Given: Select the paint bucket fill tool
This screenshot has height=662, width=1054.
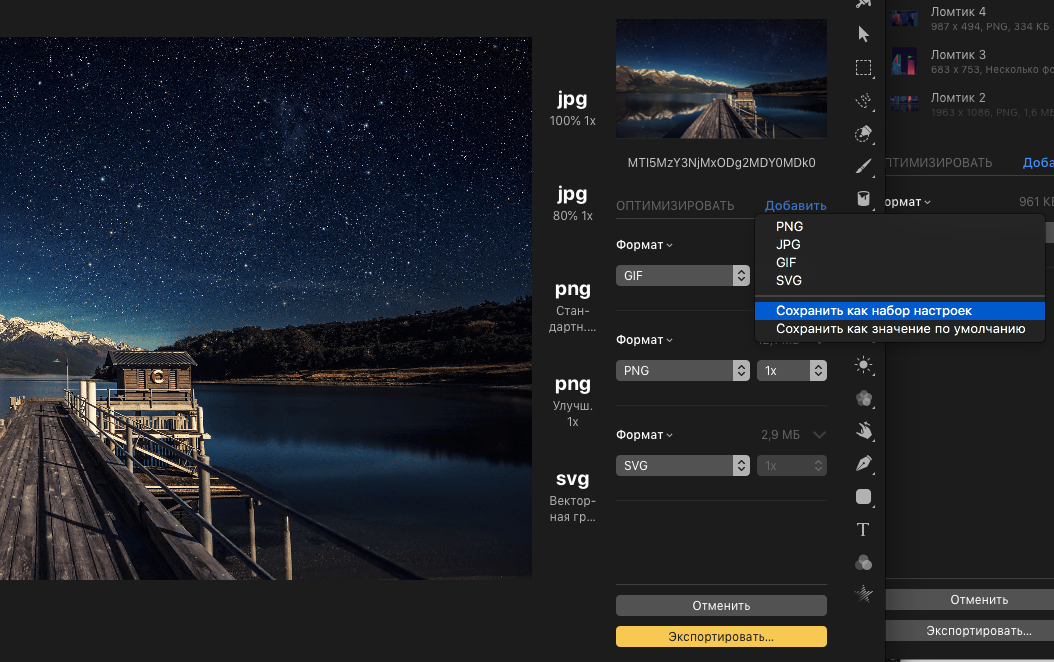Looking at the screenshot, I should coord(863,199).
